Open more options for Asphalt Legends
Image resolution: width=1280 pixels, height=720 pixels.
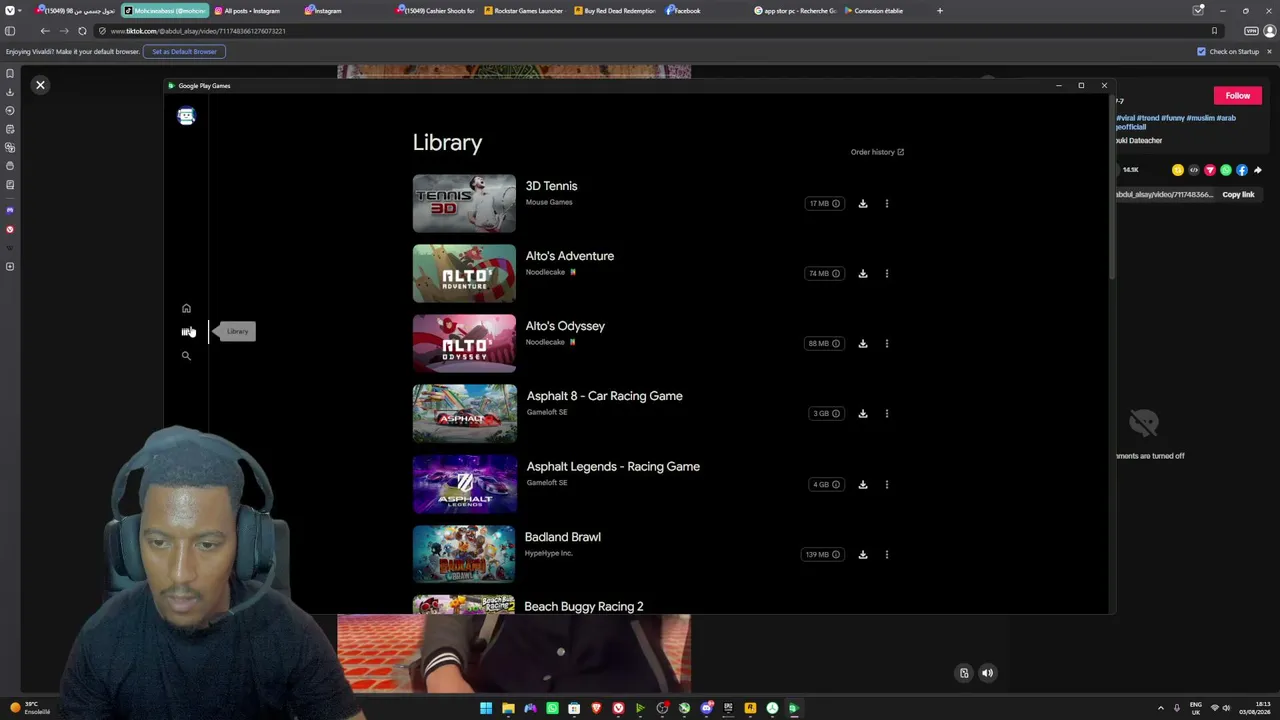887,485
